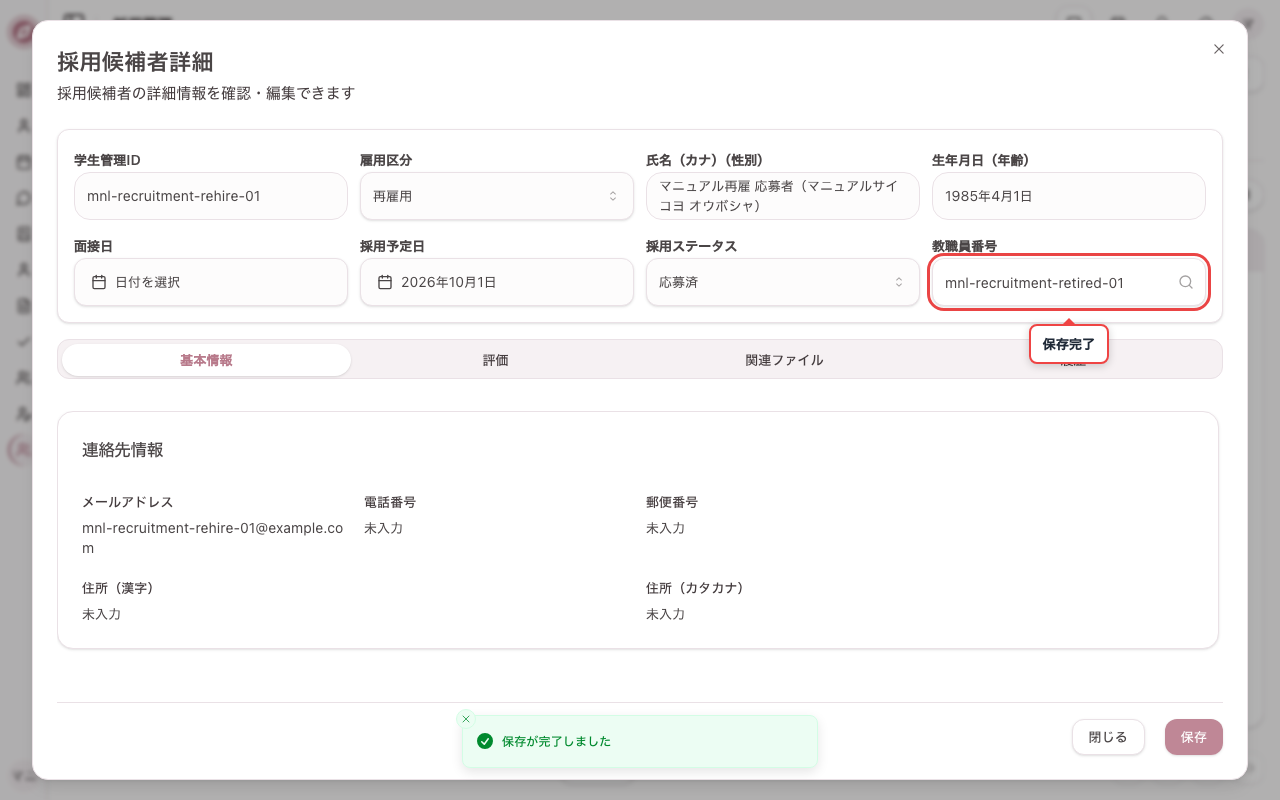Click the calendar icon beside 2026年10月1日

(x=385, y=283)
